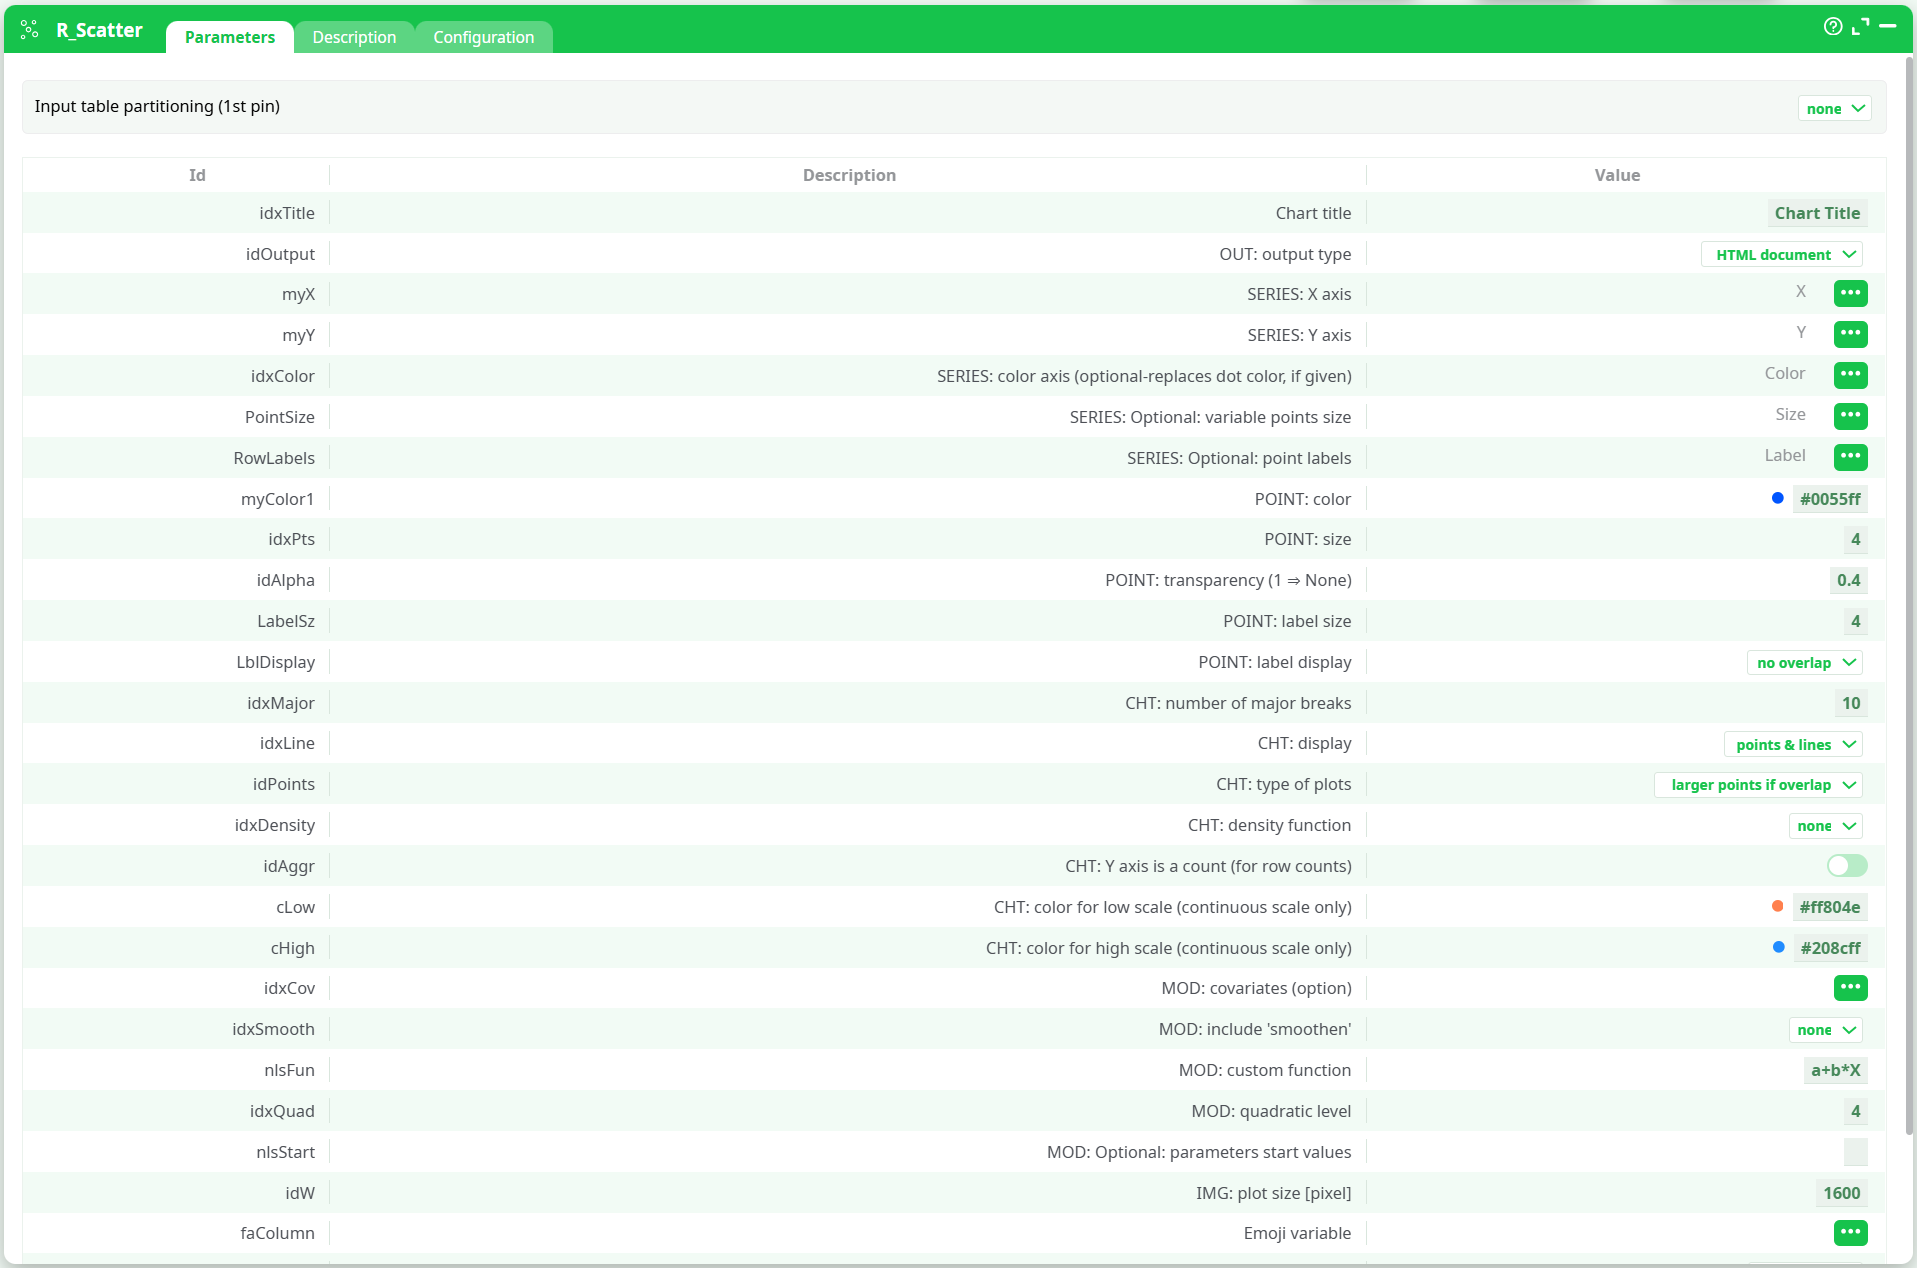Open the RowLabels point labels picker
1917x1268 pixels.
(x=1850, y=457)
